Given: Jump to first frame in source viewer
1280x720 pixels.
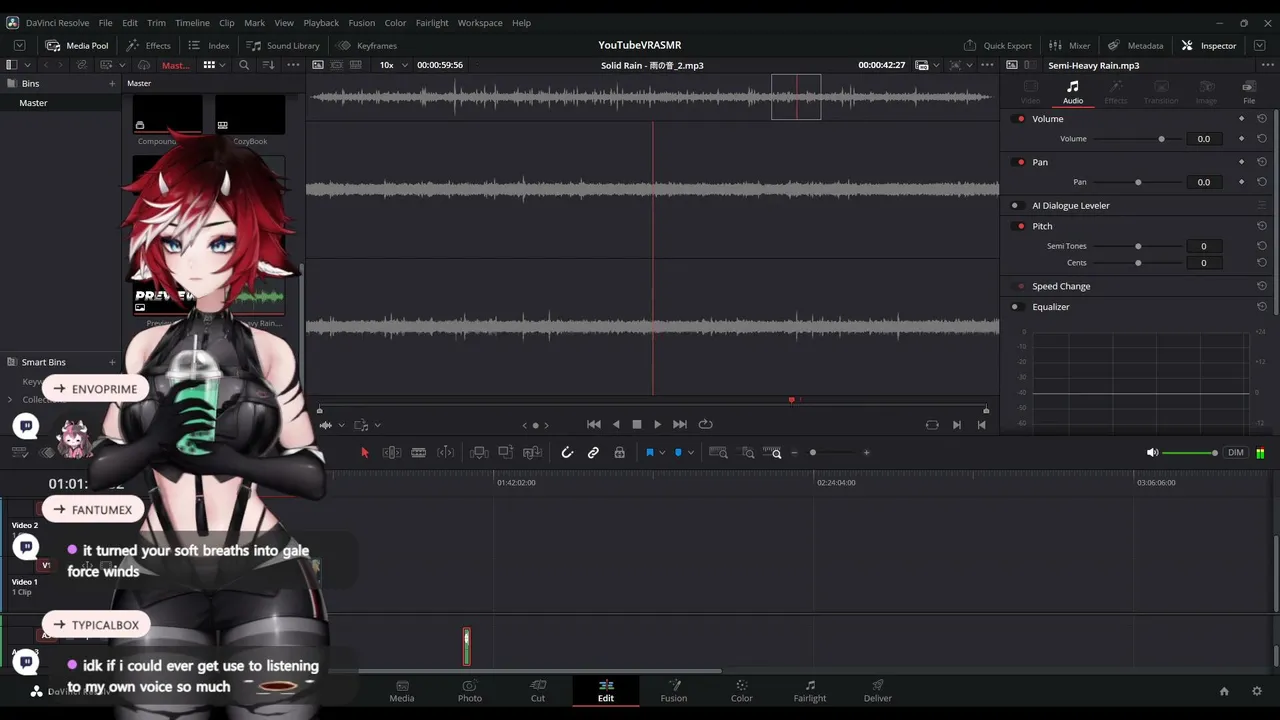Looking at the screenshot, I should 593,425.
